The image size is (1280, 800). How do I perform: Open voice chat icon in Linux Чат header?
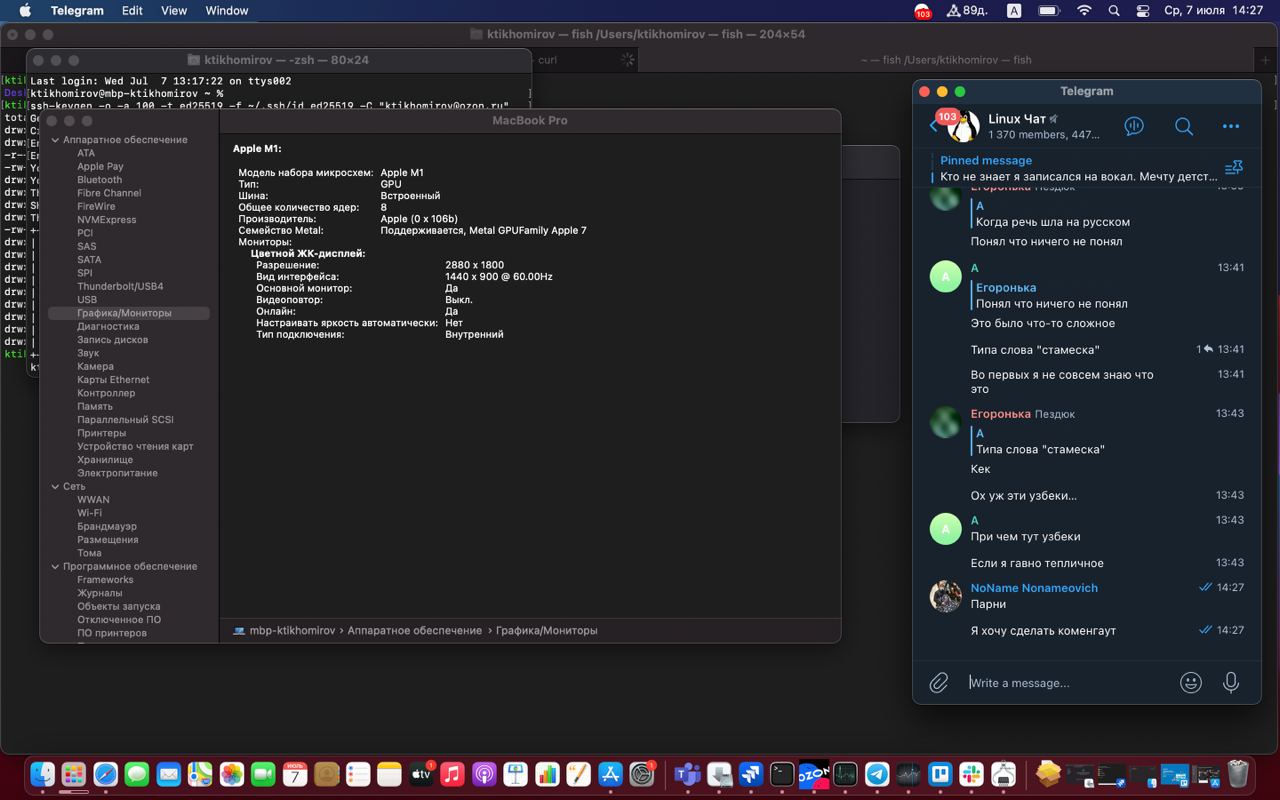pos(1134,126)
